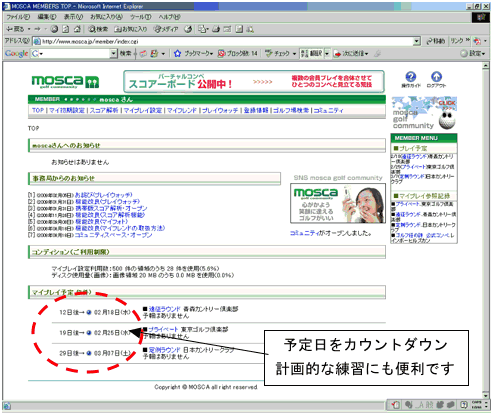Open マイ初期設定 navigation link

(x=67, y=110)
